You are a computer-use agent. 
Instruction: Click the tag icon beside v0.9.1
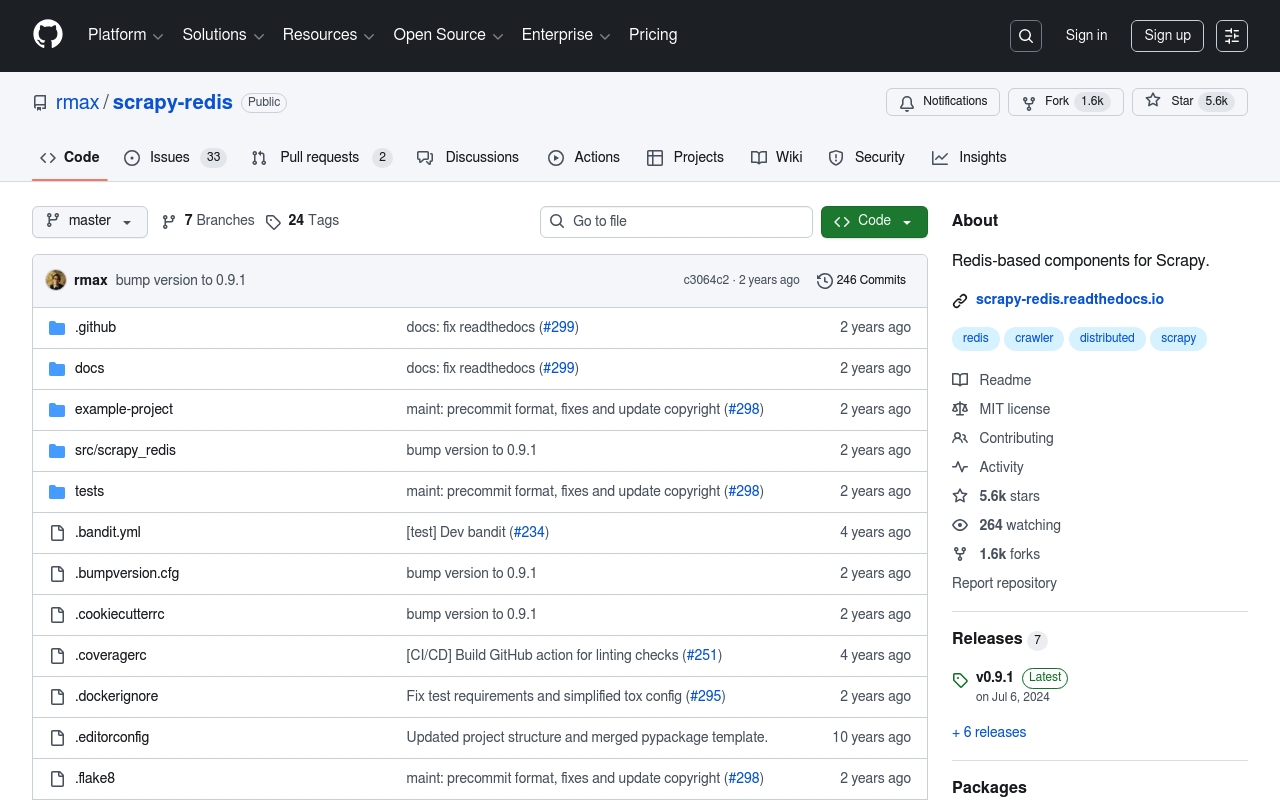point(960,680)
